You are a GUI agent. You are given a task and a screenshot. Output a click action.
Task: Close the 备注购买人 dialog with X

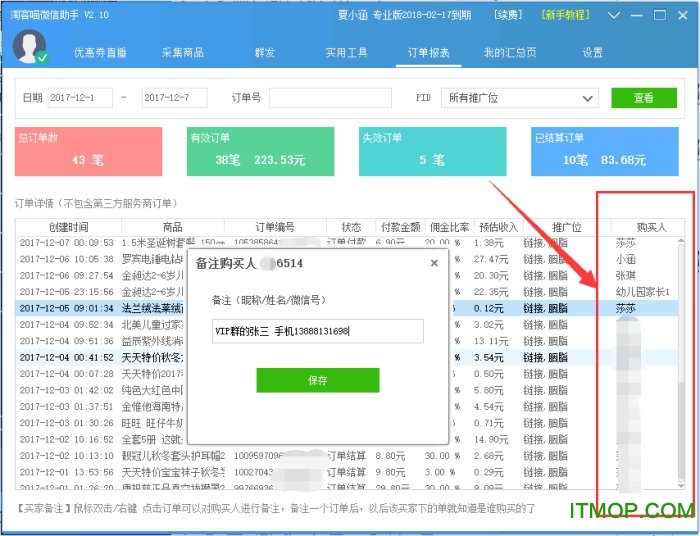point(434,263)
